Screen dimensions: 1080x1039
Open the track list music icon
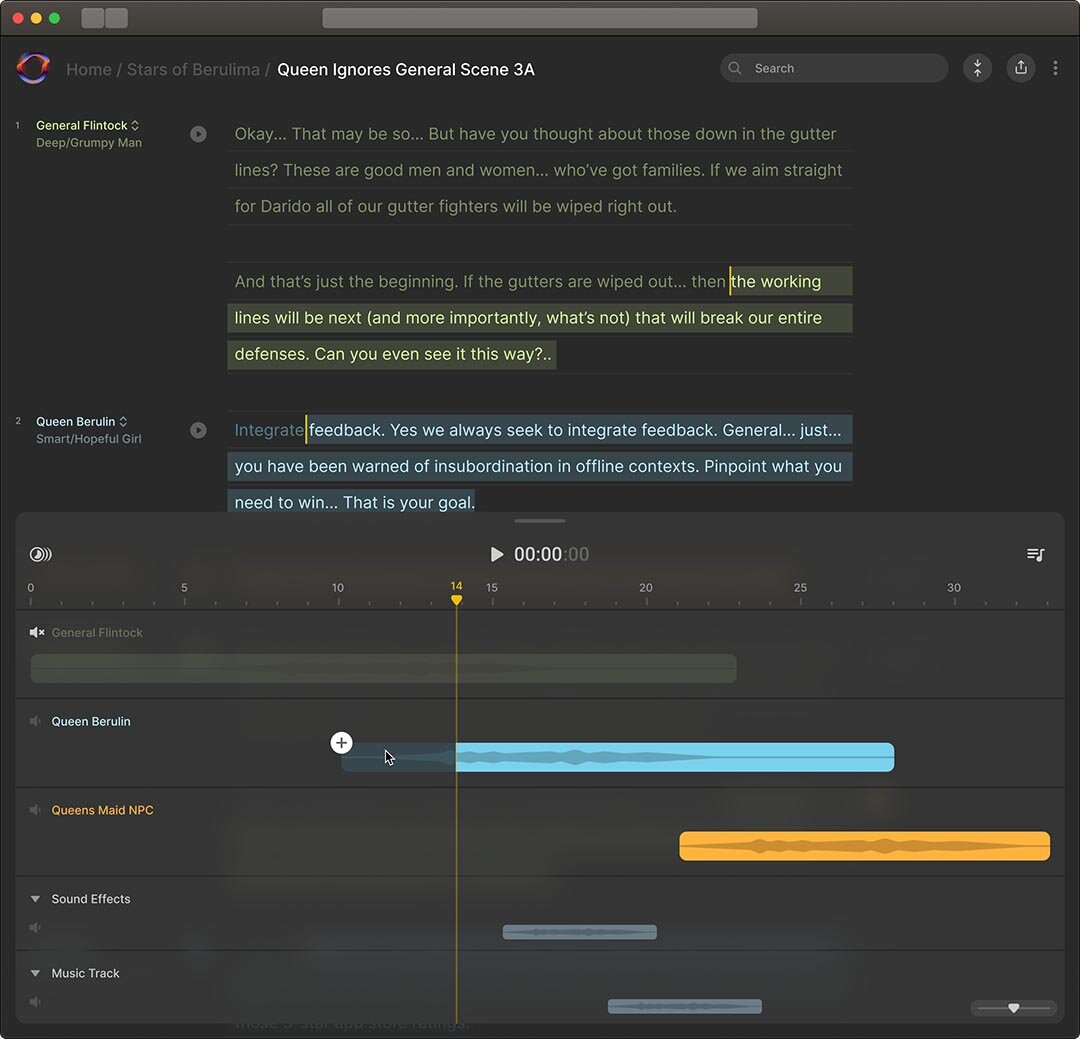[x=1036, y=554]
